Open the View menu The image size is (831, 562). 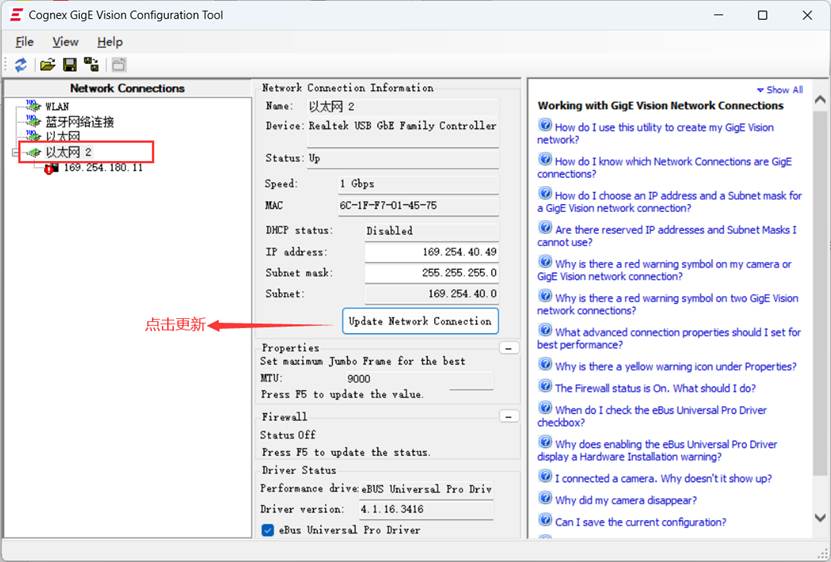(65, 42)
